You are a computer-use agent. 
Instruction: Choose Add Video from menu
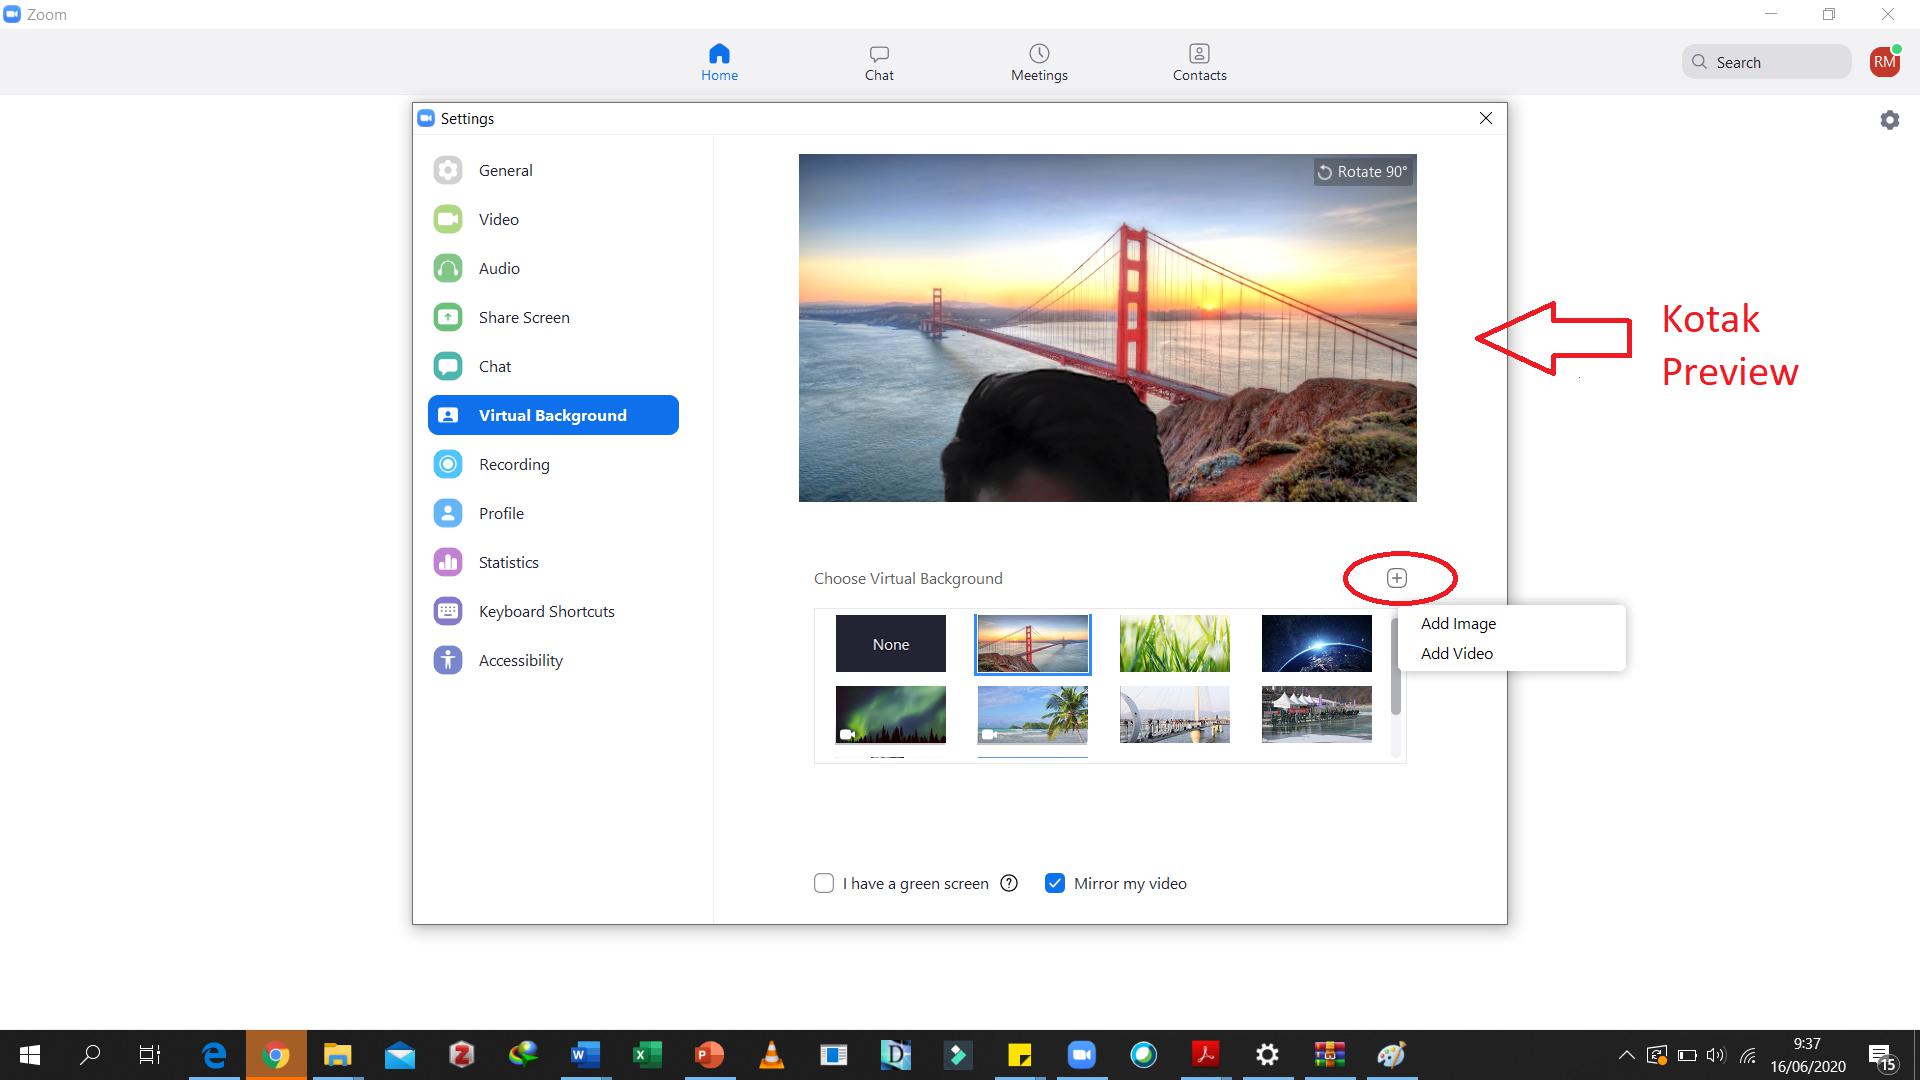coord(1456,653)
